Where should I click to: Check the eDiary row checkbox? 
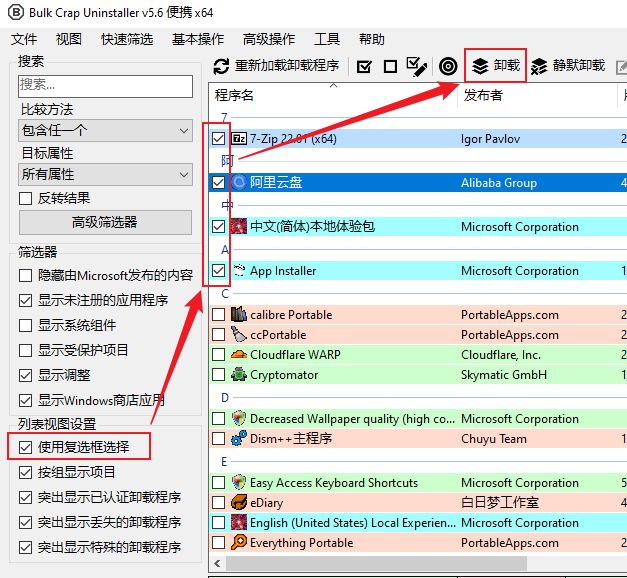218,502
